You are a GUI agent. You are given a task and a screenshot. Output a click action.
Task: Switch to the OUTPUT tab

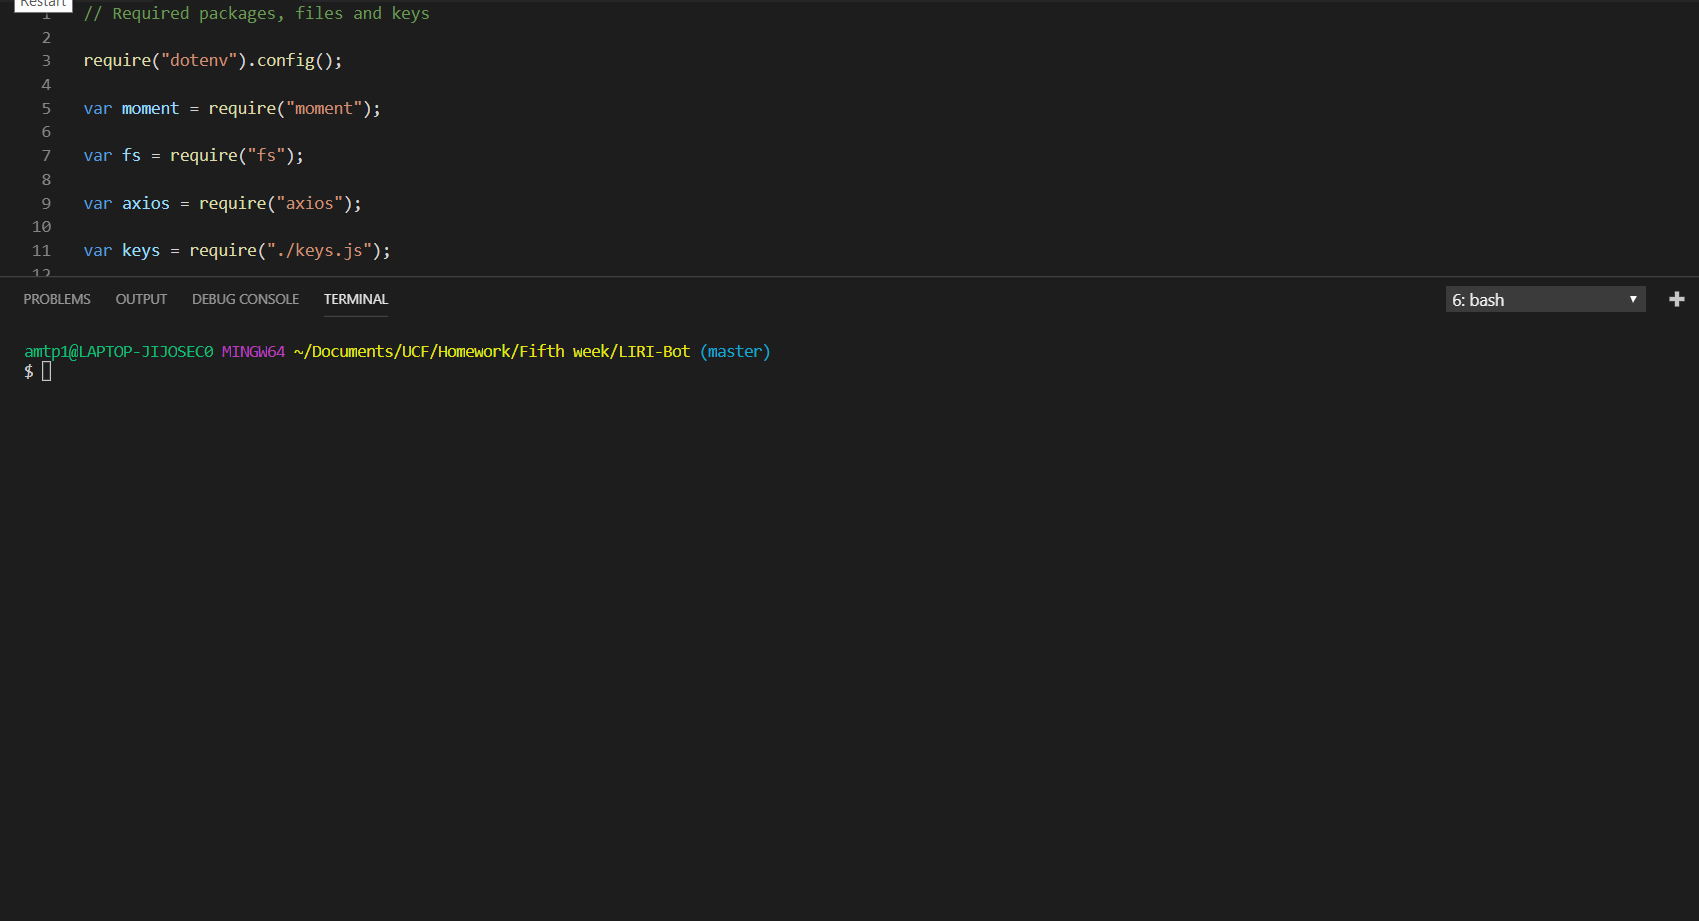pyautogui.click(x=140, y=298)
